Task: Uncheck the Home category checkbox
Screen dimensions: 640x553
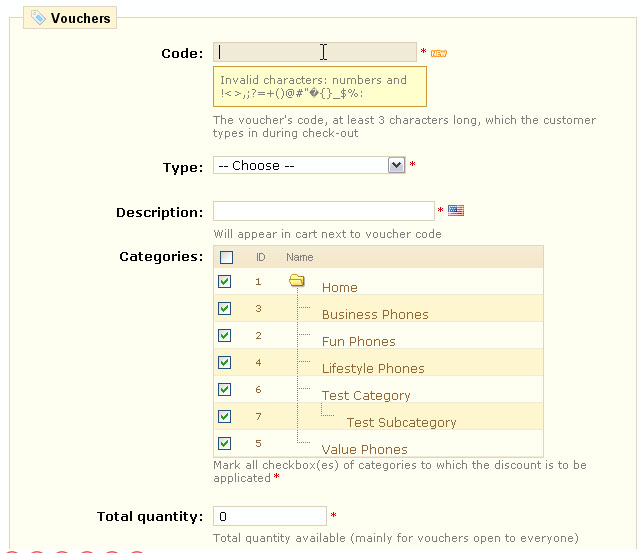Action: [x=225, y=282]
